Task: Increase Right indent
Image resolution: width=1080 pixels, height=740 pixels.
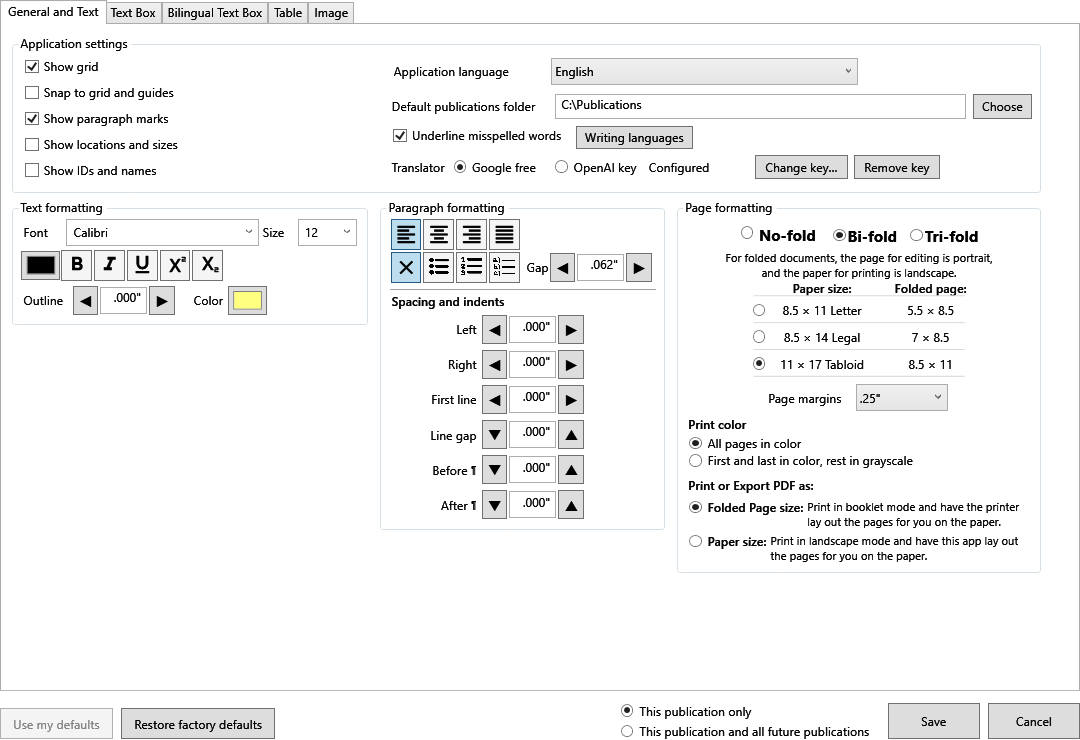Action: click(x=571, y=365)
